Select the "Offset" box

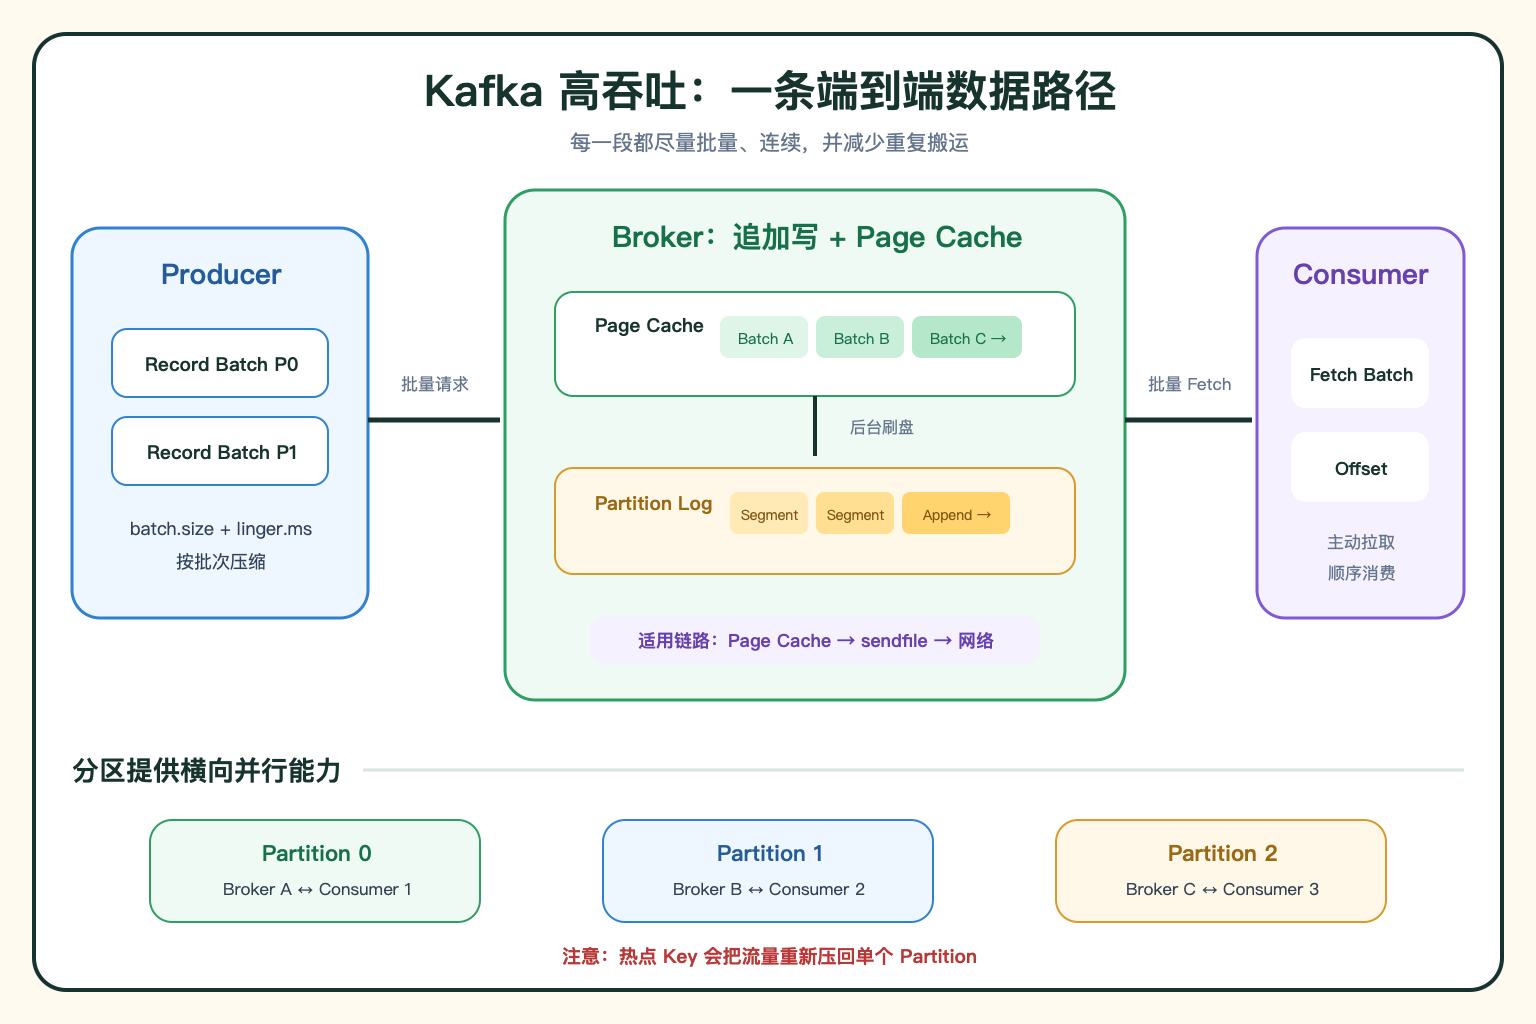(1360, 467)
